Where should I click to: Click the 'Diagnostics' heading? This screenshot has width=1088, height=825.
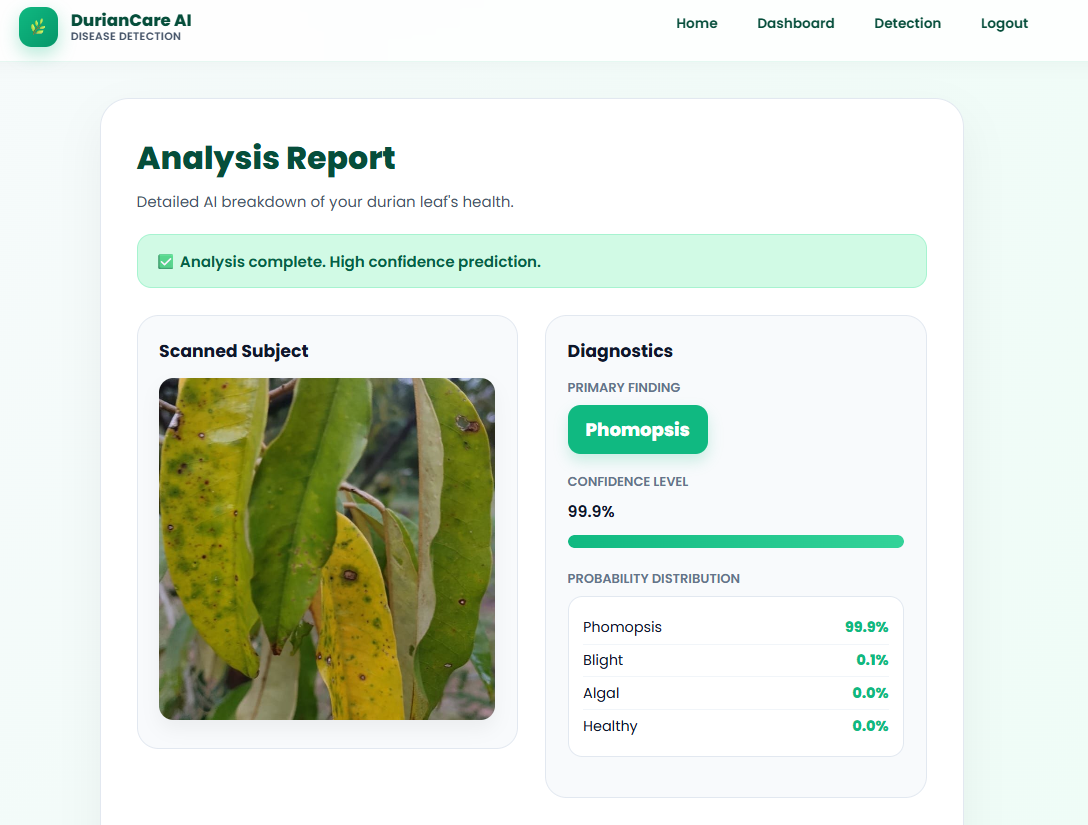click(620, 351)
